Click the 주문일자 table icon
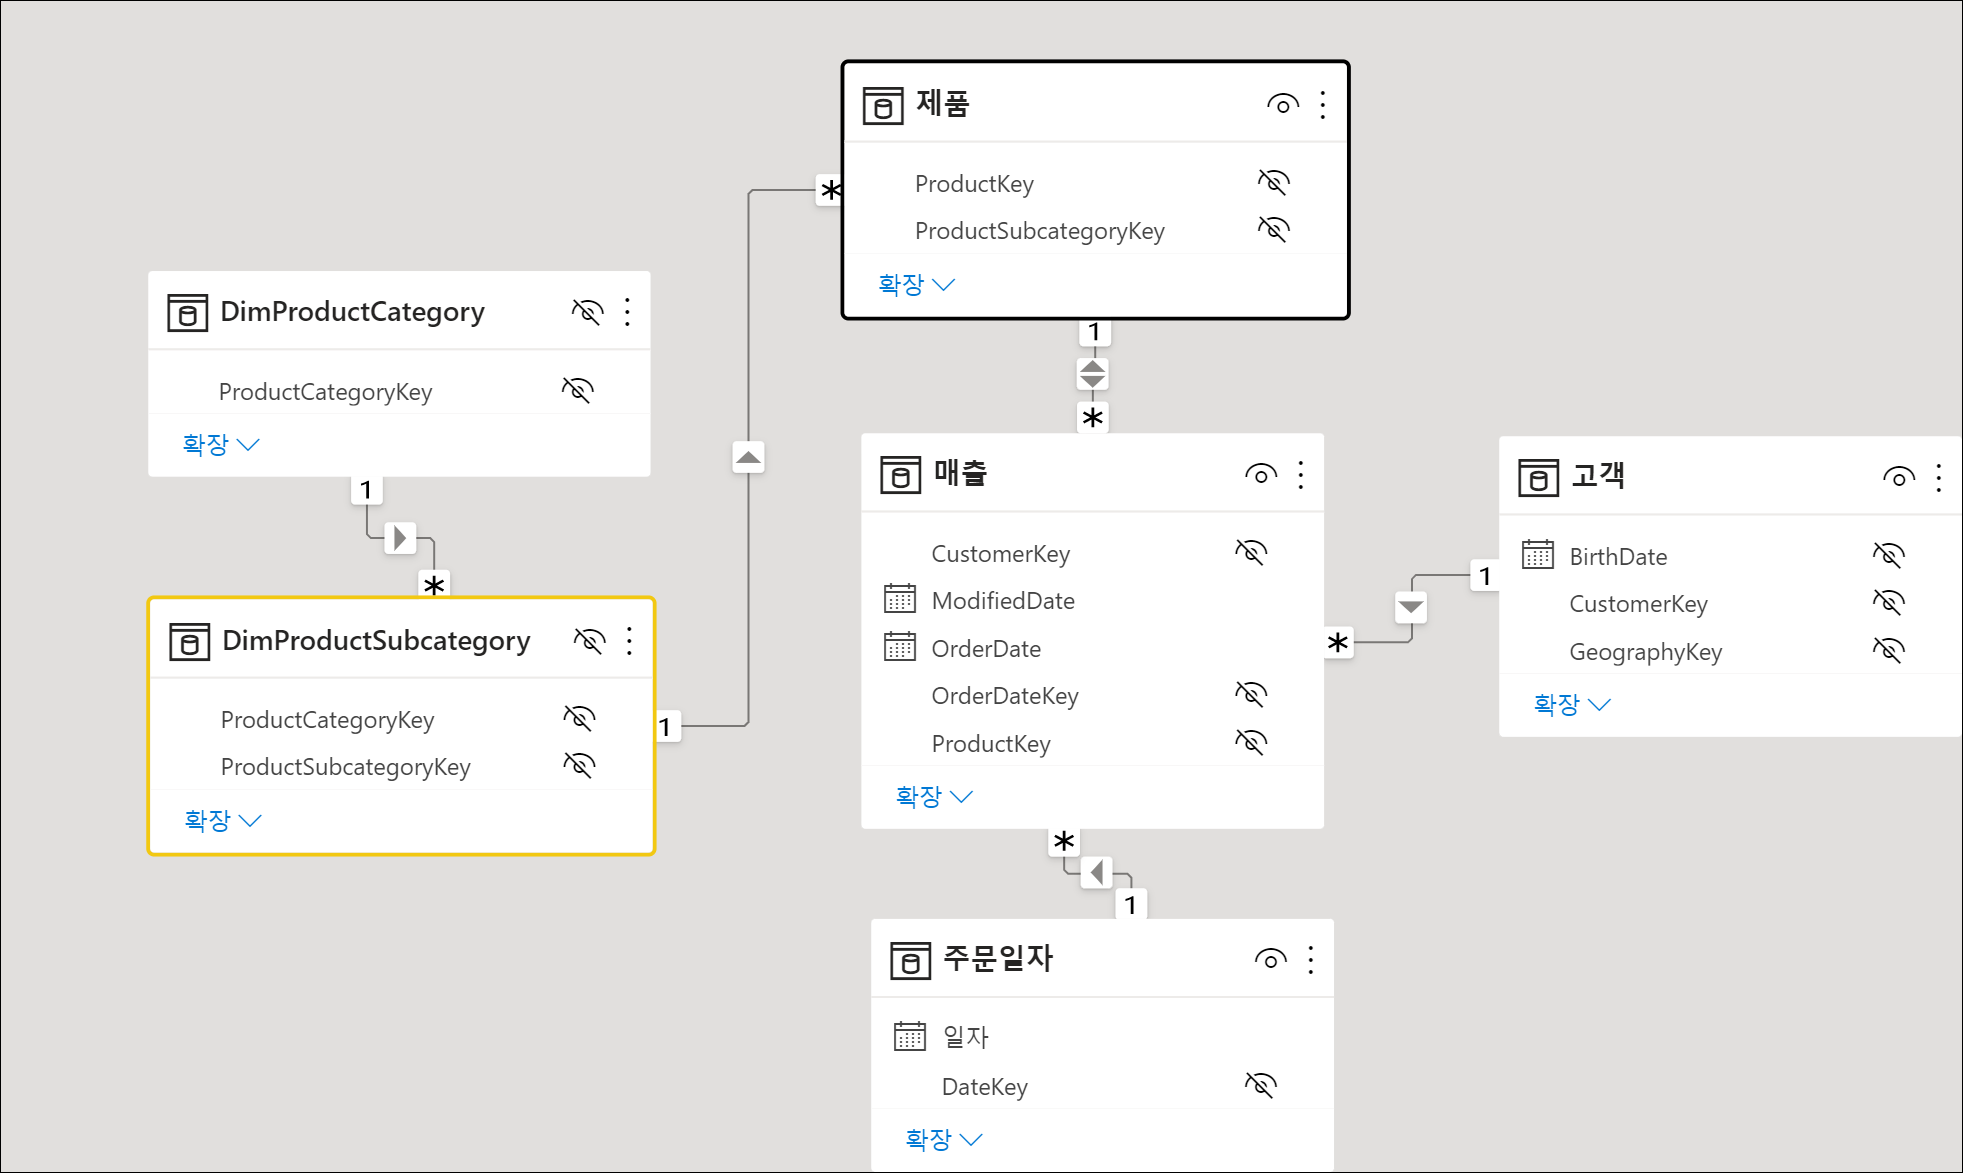The image size is (1963, 1173). [x=910, y=961]
